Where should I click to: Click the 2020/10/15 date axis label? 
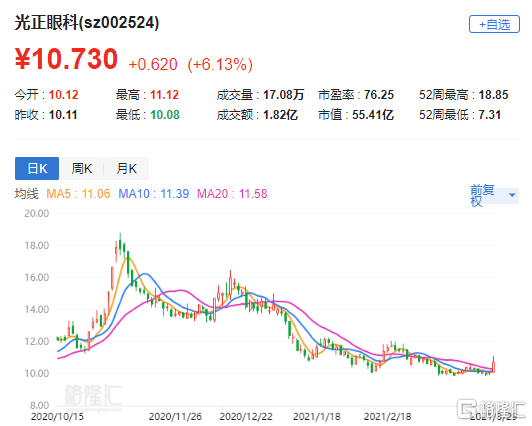tap(57, 417)
